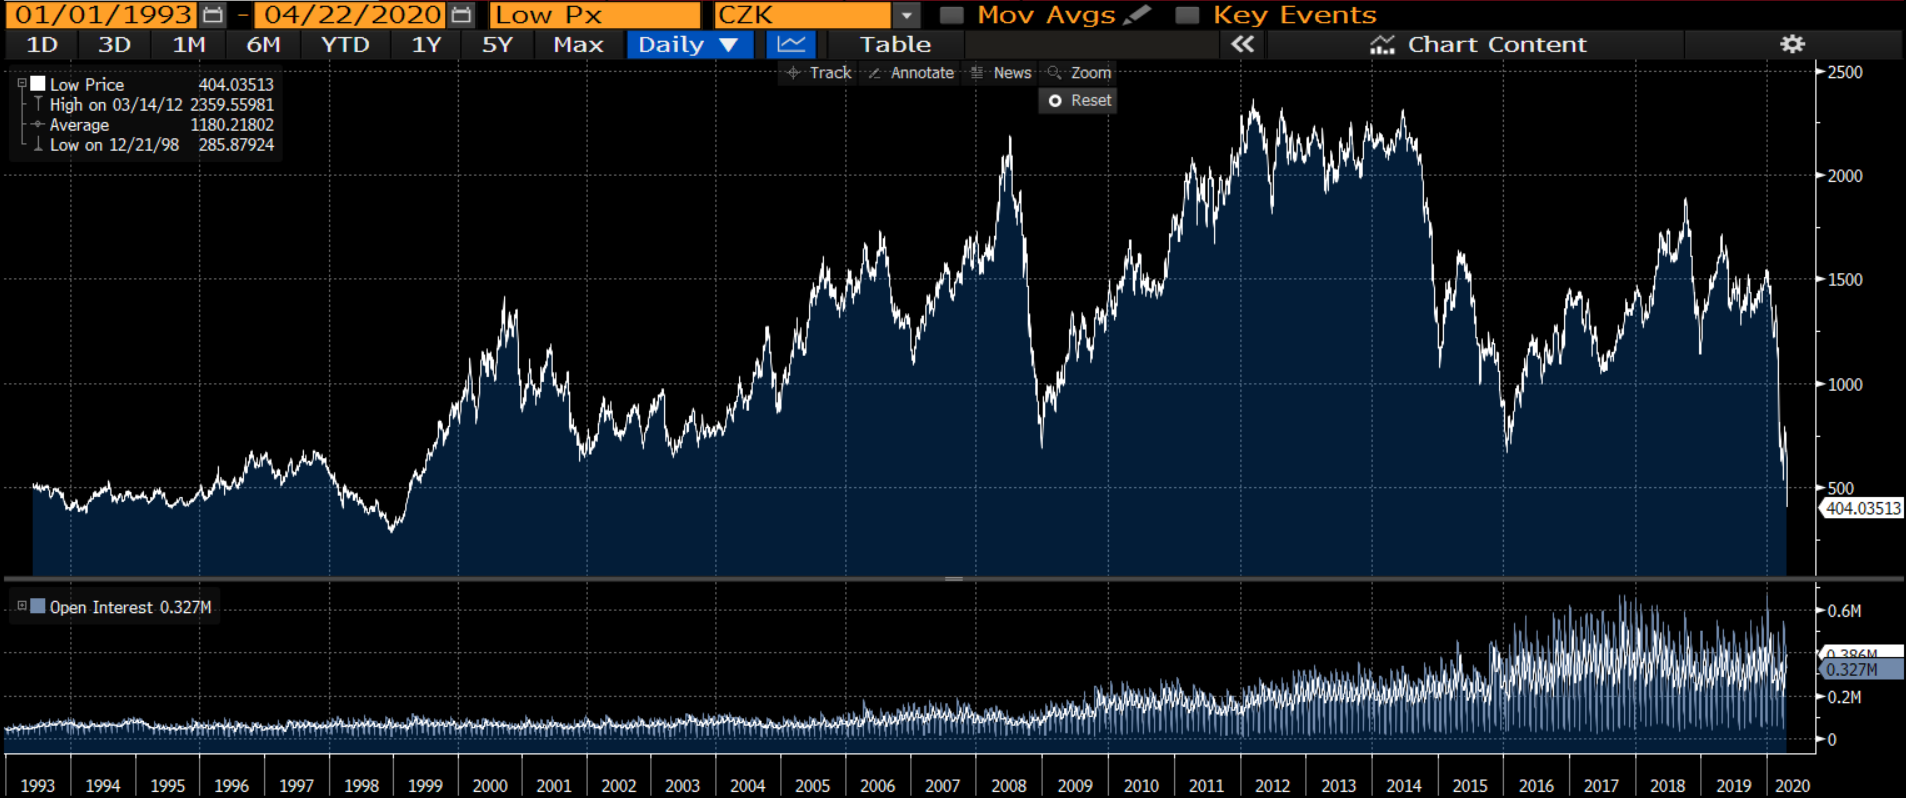This screenshot has width=1906, height=798.
Task: Open the start date calendar picker
Action: [212, 15]
